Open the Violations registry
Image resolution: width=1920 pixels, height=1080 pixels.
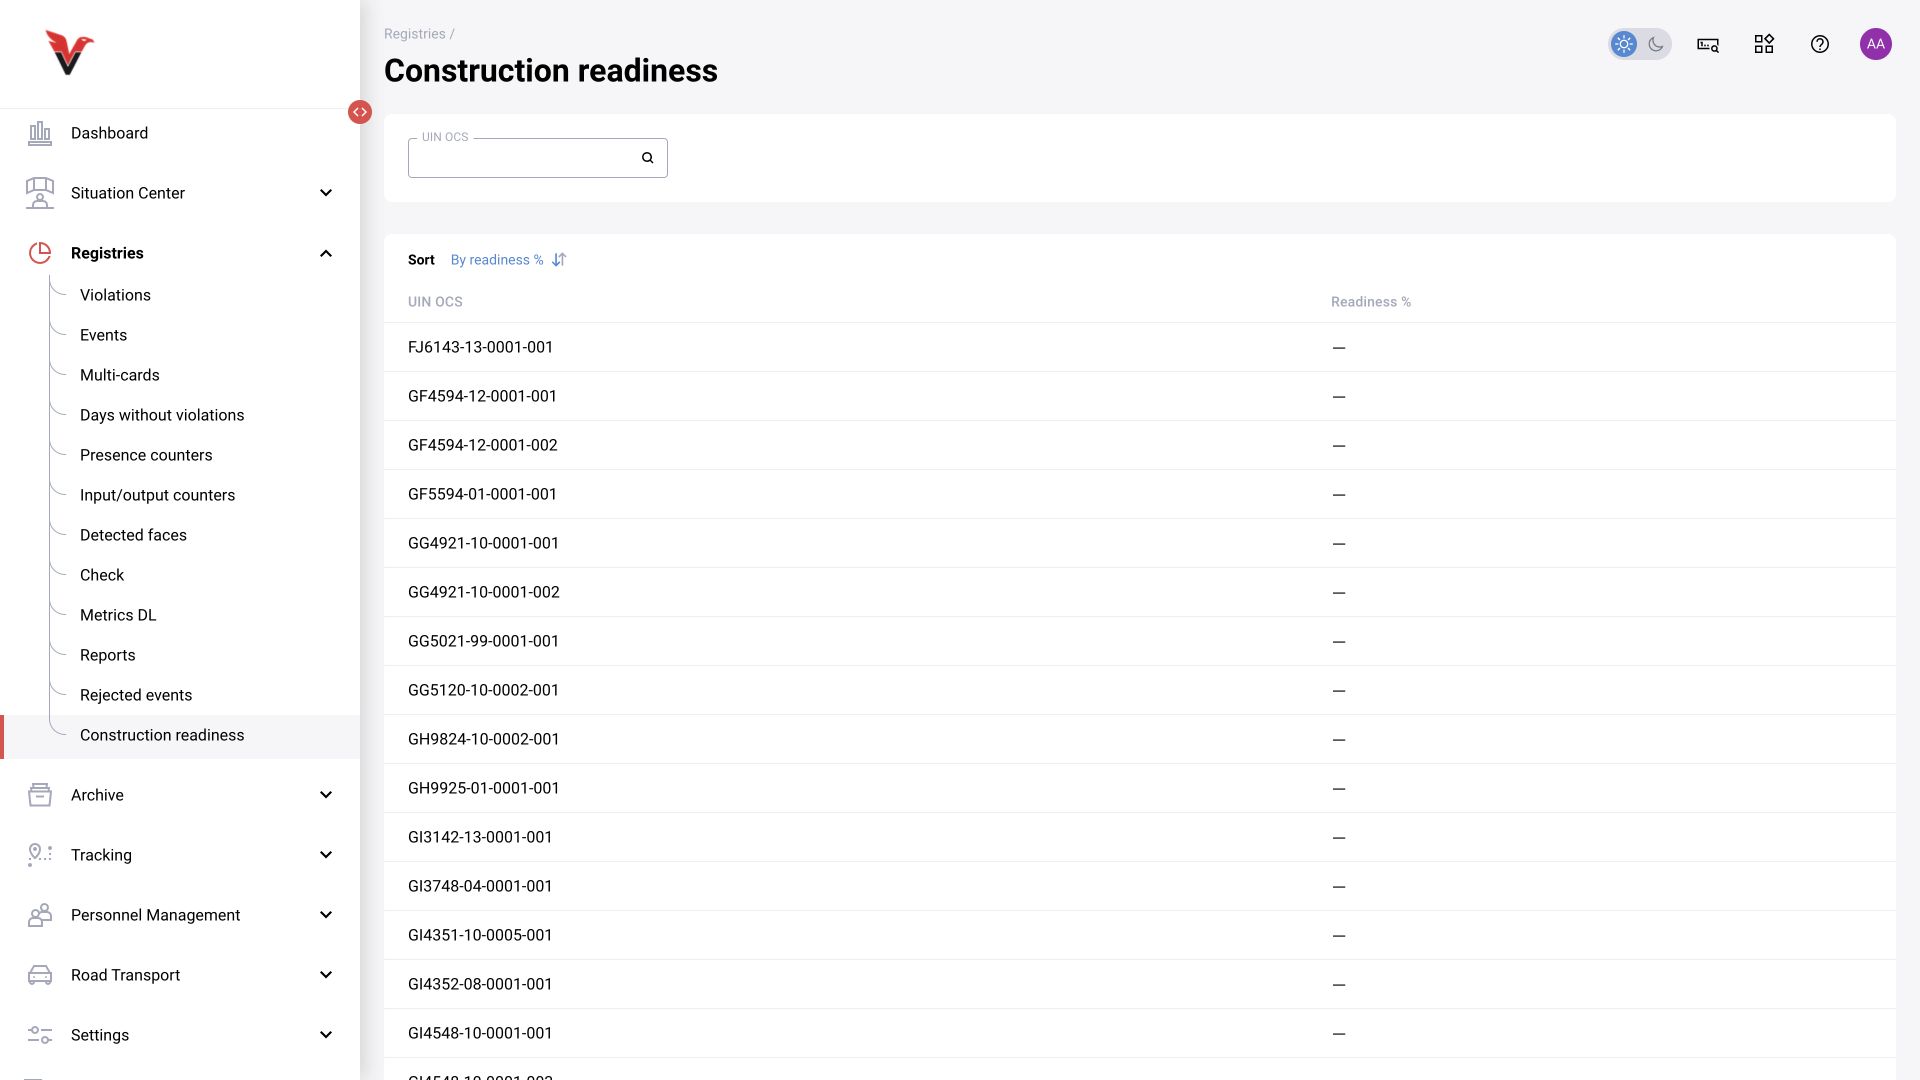pos(115,295)
